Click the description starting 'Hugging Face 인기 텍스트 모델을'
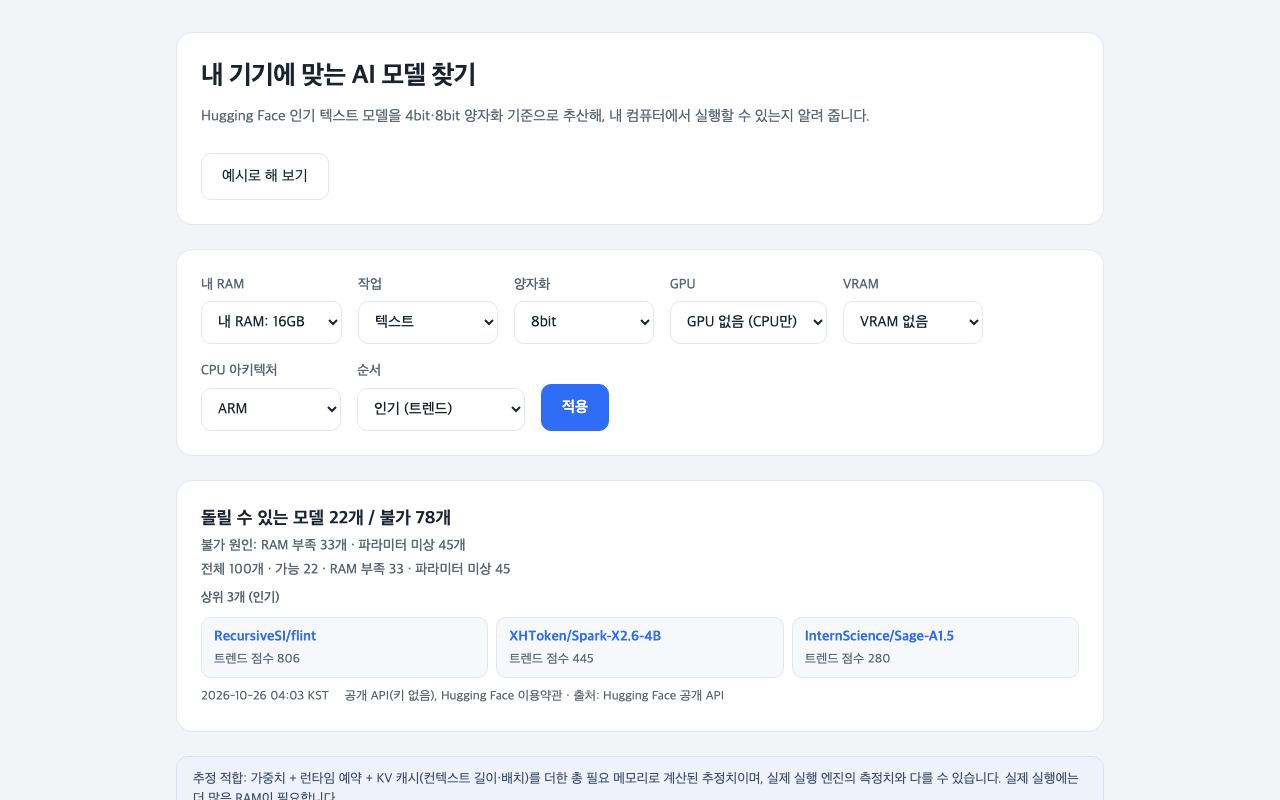 [535, 116]
